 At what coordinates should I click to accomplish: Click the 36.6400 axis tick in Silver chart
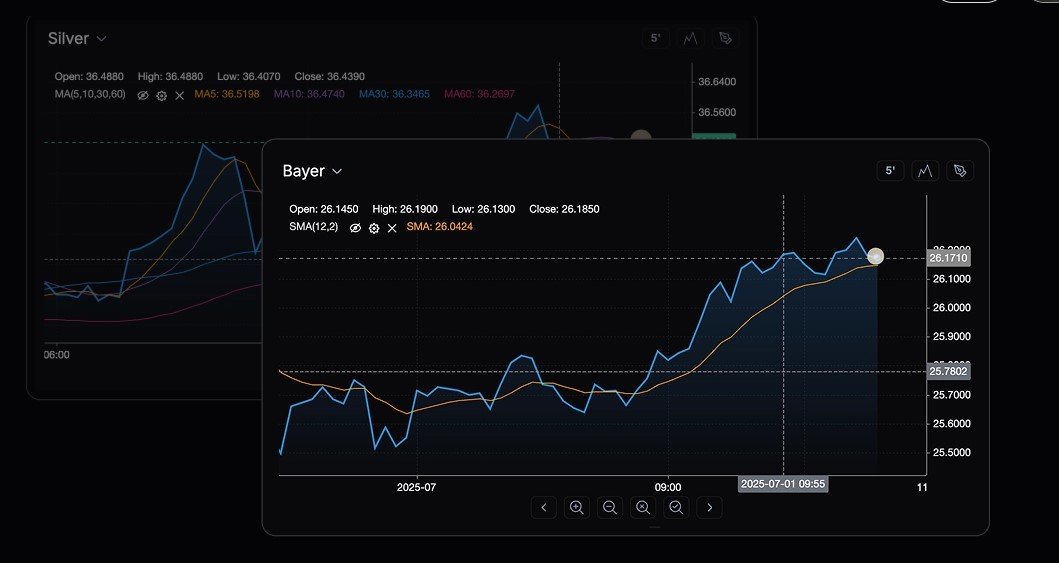coord(717,82)
